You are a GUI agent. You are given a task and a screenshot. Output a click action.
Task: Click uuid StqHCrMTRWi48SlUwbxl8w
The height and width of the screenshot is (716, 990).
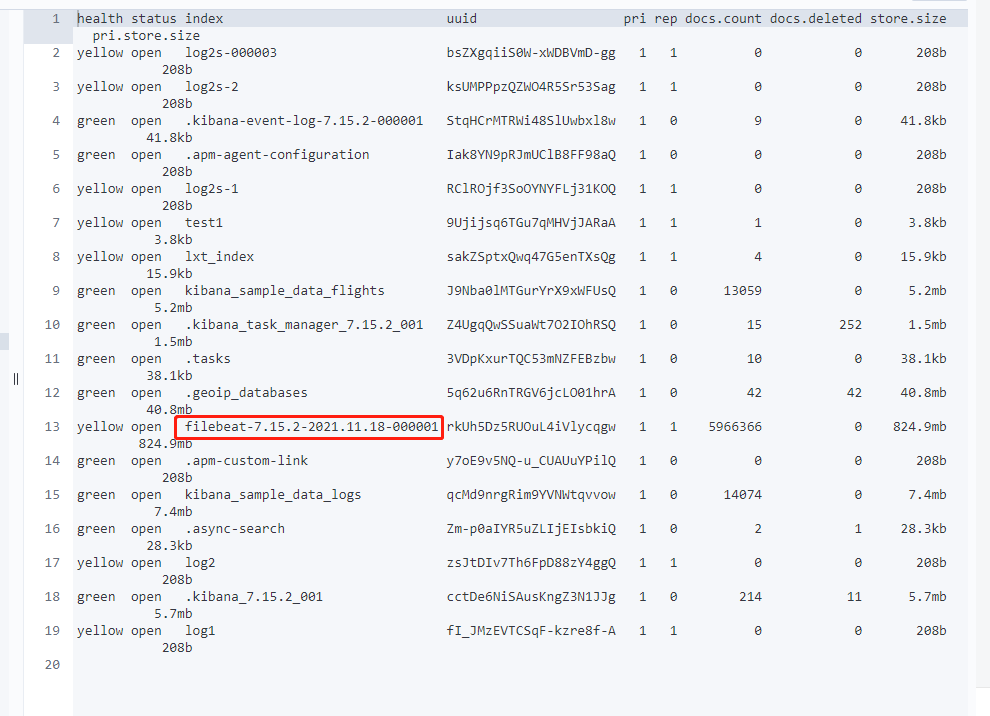531,121
